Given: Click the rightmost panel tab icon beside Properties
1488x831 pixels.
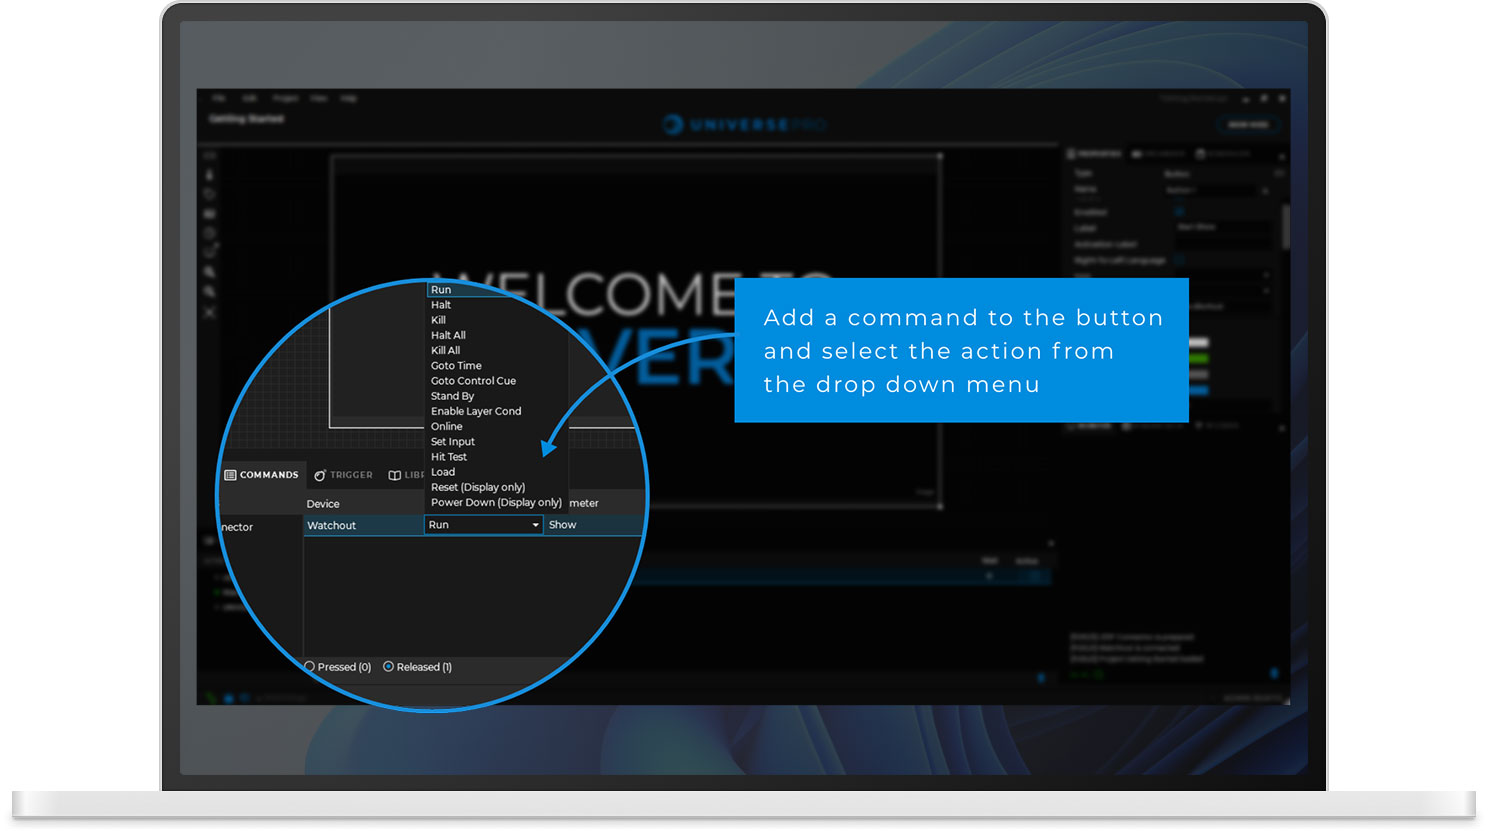Looking at the screenshot, I should coord(1200,153).
